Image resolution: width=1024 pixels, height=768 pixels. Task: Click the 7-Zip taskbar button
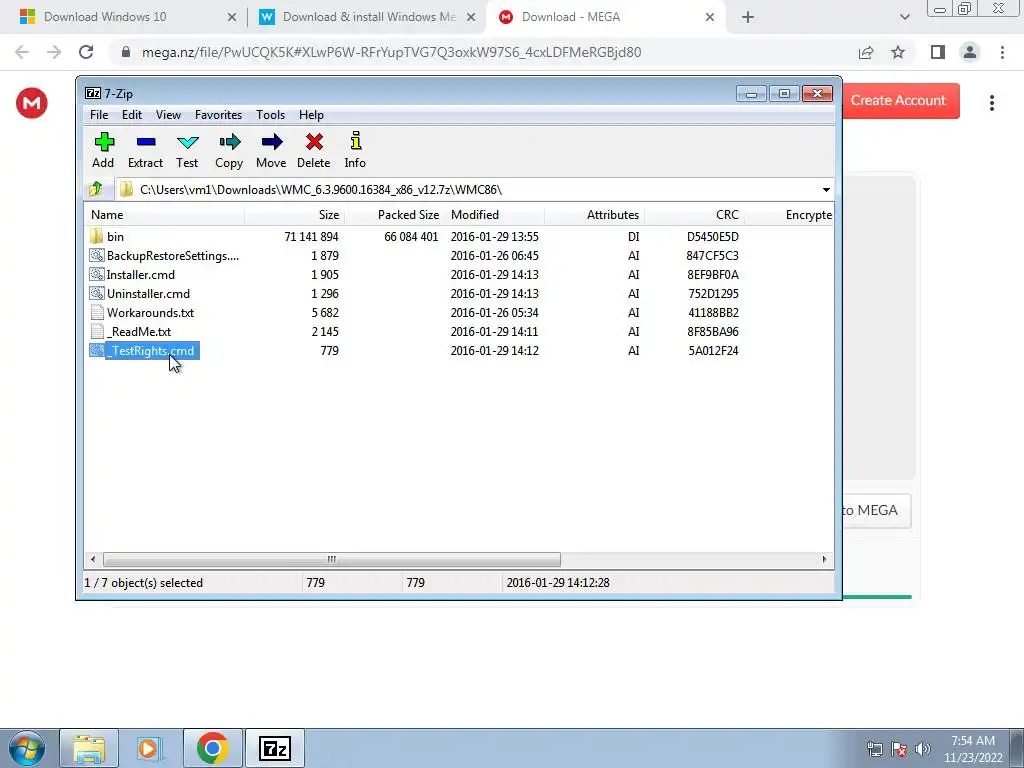pyautogui.click(x=274, y=748)
